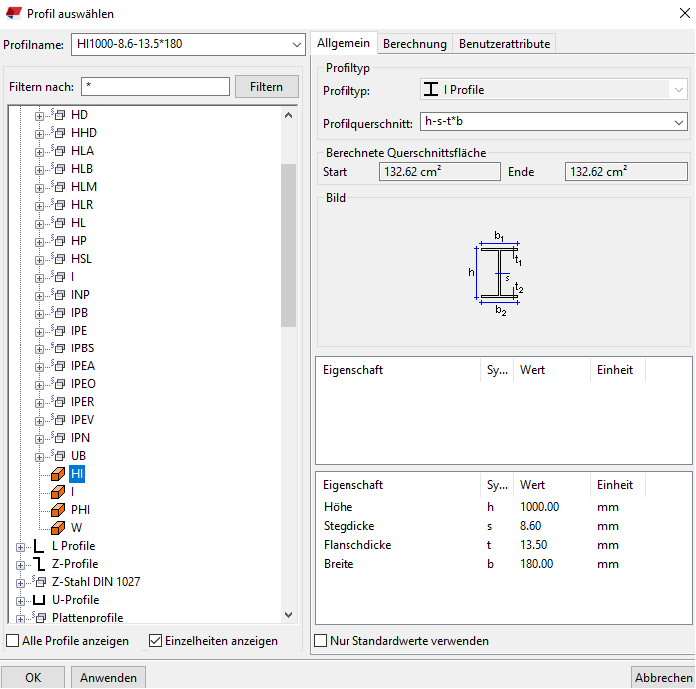696x689 pixels.
Task: Click the orange W parametric profile icon
Action: tap(58, 528)
